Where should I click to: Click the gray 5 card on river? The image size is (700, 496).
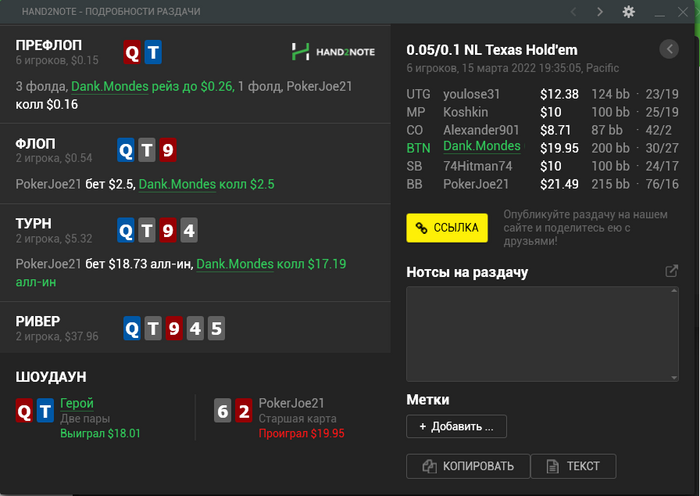coord(216,329)
